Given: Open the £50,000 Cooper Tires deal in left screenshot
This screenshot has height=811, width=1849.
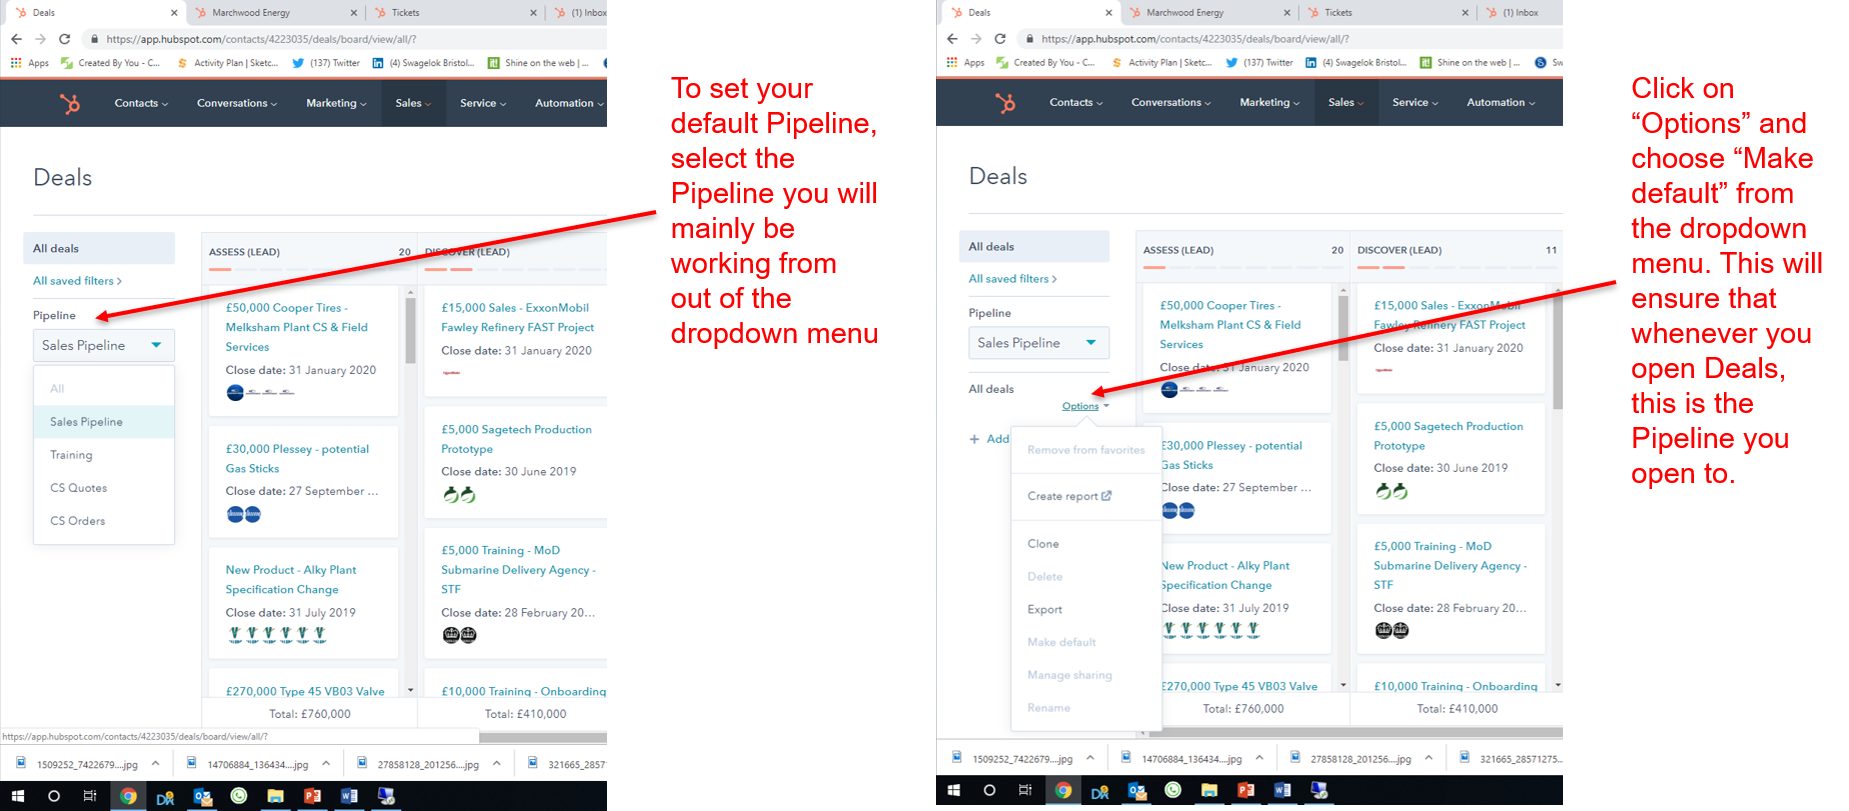Looking at the screenshot, I should [x=297, y=327].
